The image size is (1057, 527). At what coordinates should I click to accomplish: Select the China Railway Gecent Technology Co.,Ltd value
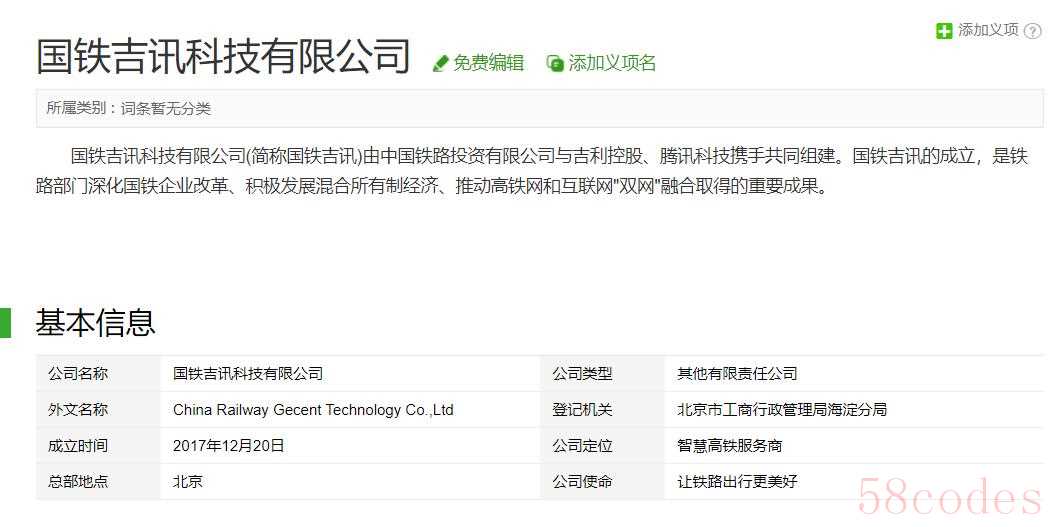click(313, 410)
